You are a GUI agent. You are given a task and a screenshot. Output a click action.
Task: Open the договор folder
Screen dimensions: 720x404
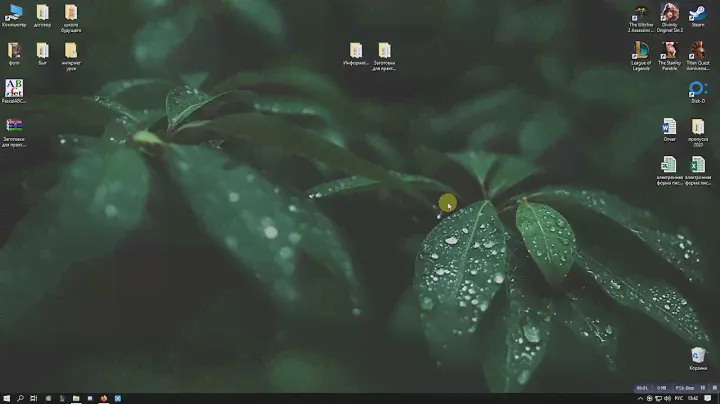click(x=42, y=13)
